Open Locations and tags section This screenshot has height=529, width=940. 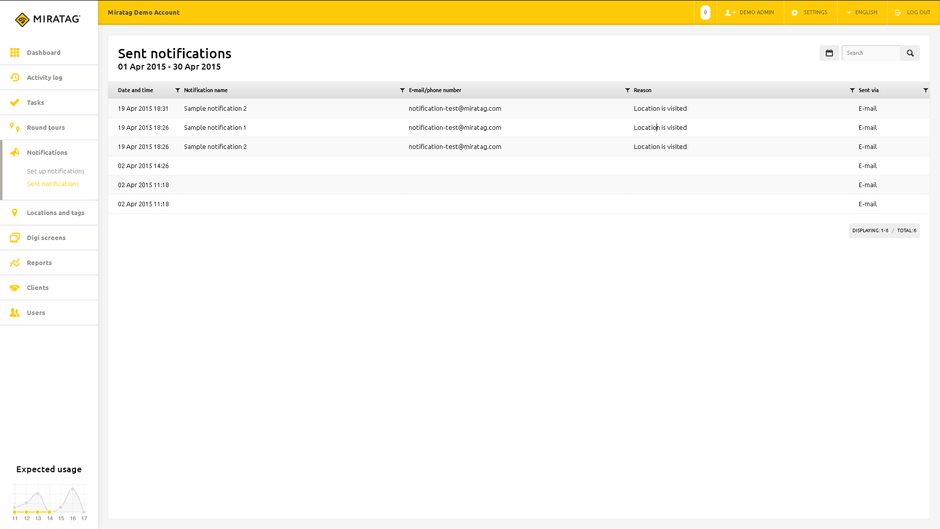(55, 212)
